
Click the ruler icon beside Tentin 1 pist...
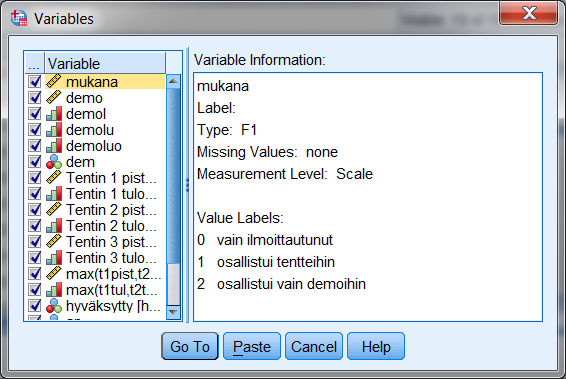click(54, 178)
